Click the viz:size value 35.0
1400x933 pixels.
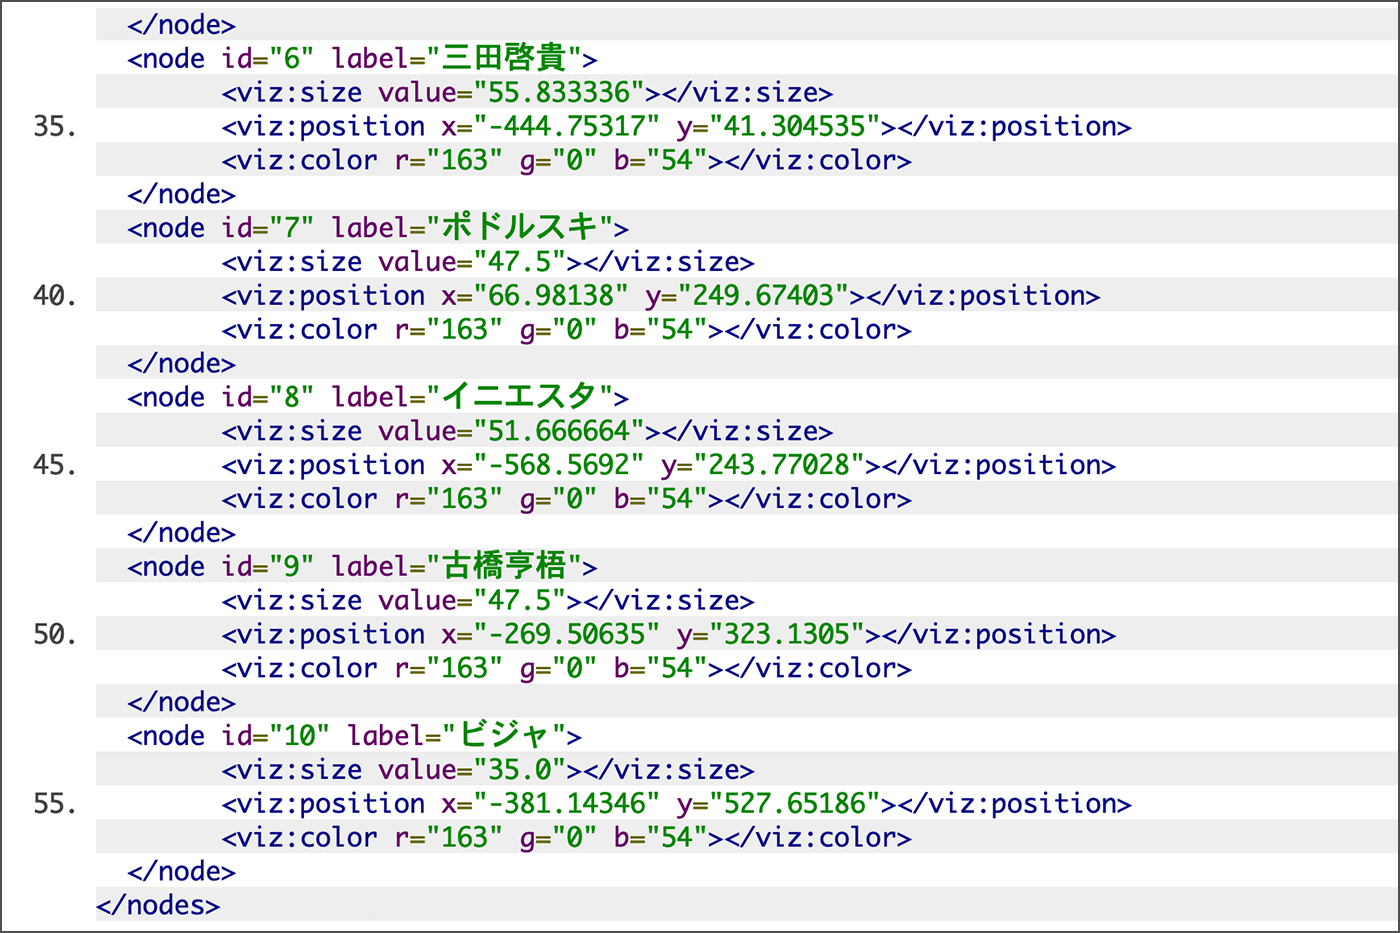tap(520, 770)
